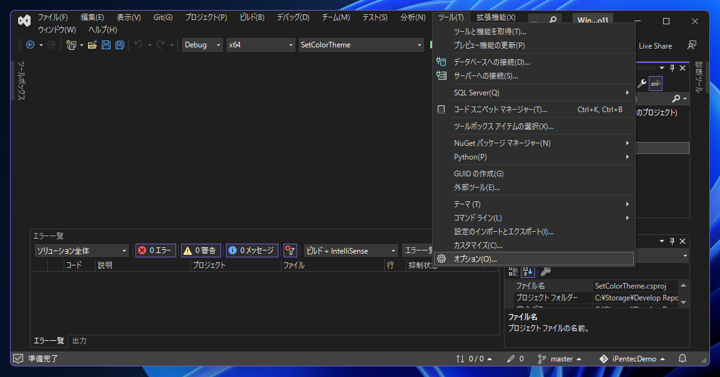Click the navigate backward arrow icon
Screen dimensions: 720x377
tap(30, 45)
